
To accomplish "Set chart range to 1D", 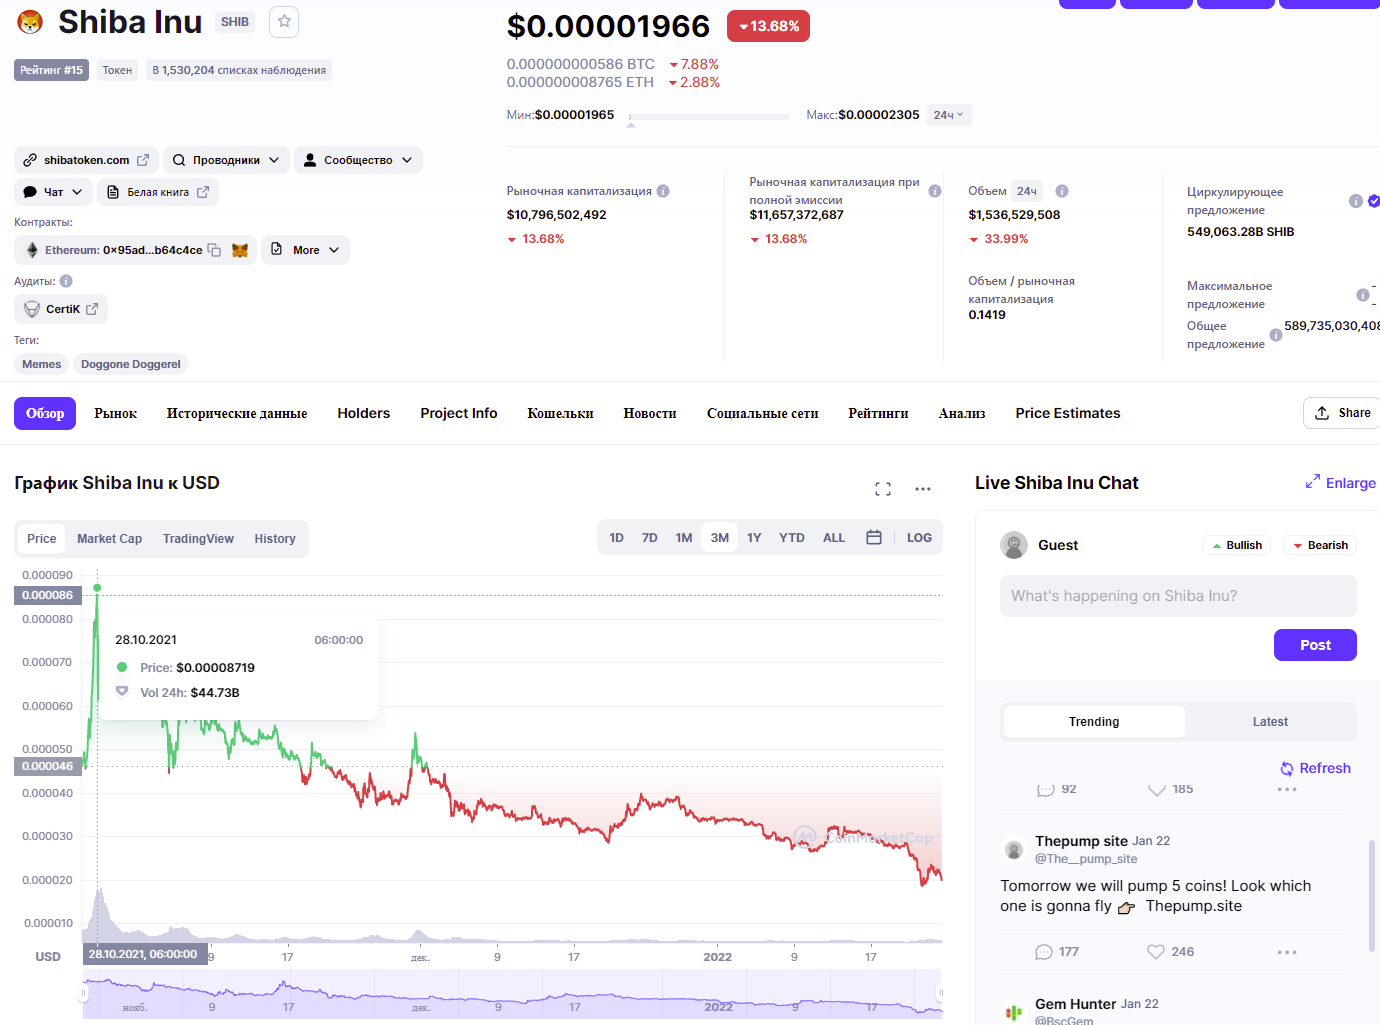I will pyautogui.click(x=617, y=538).
